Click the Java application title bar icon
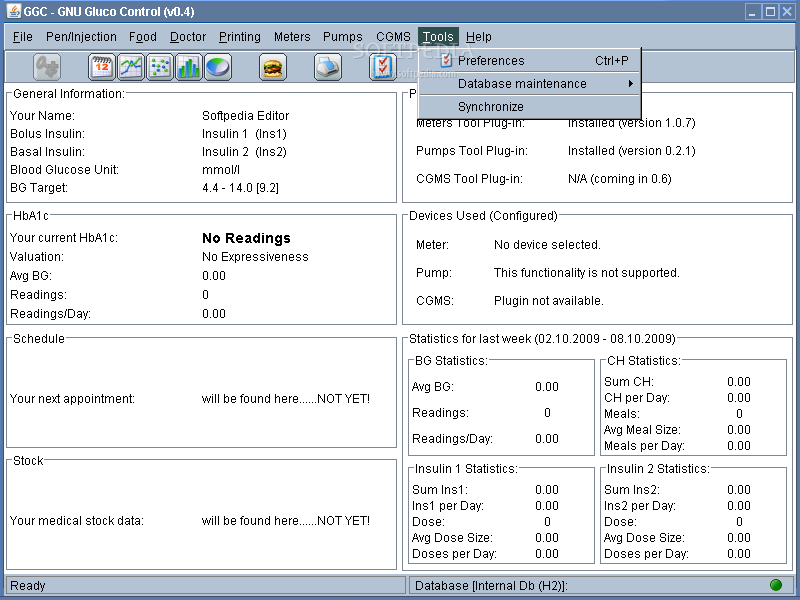 [14, 11]
